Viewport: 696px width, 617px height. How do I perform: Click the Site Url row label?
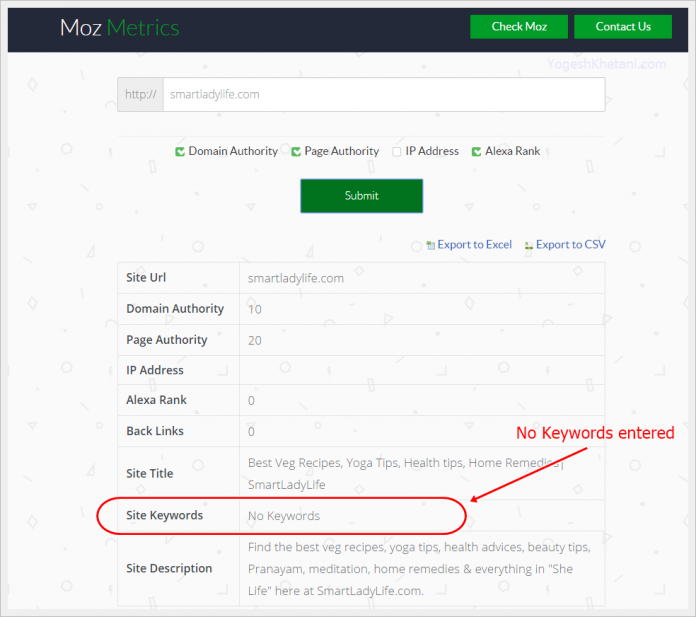[x=146, y=277]
